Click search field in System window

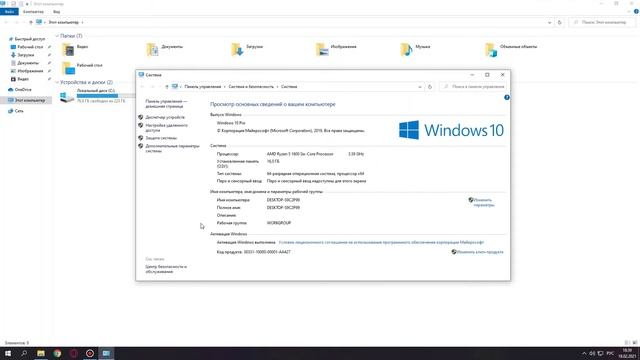click(x=473, y=87)
